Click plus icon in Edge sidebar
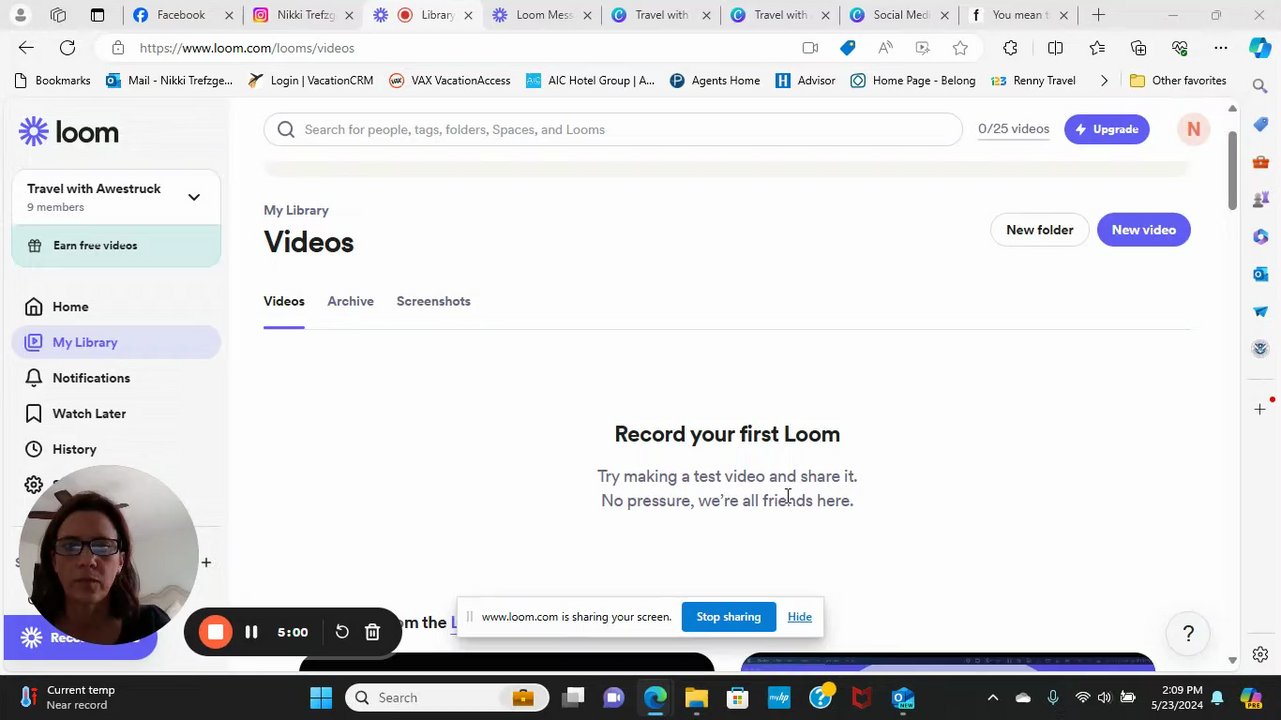1281x720 pixels. [1260, 409]
